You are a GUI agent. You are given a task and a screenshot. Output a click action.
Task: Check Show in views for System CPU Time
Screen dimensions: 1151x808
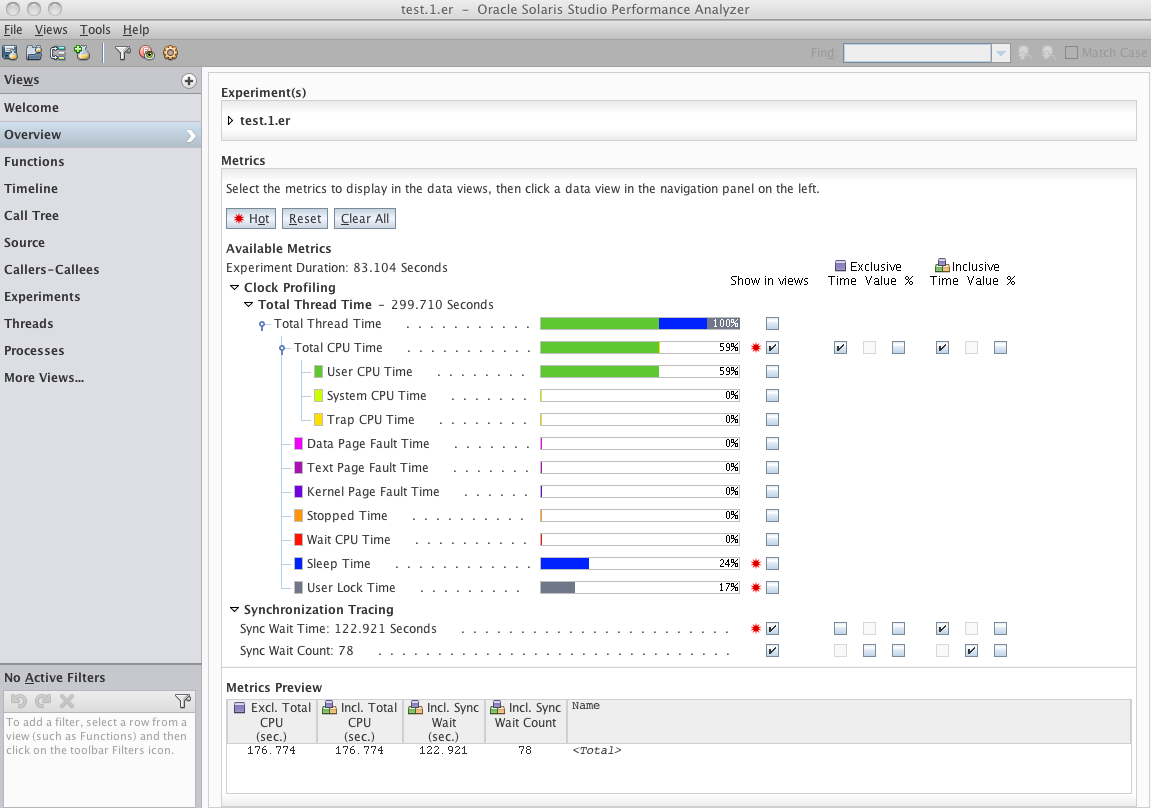[x=772, y=396]
